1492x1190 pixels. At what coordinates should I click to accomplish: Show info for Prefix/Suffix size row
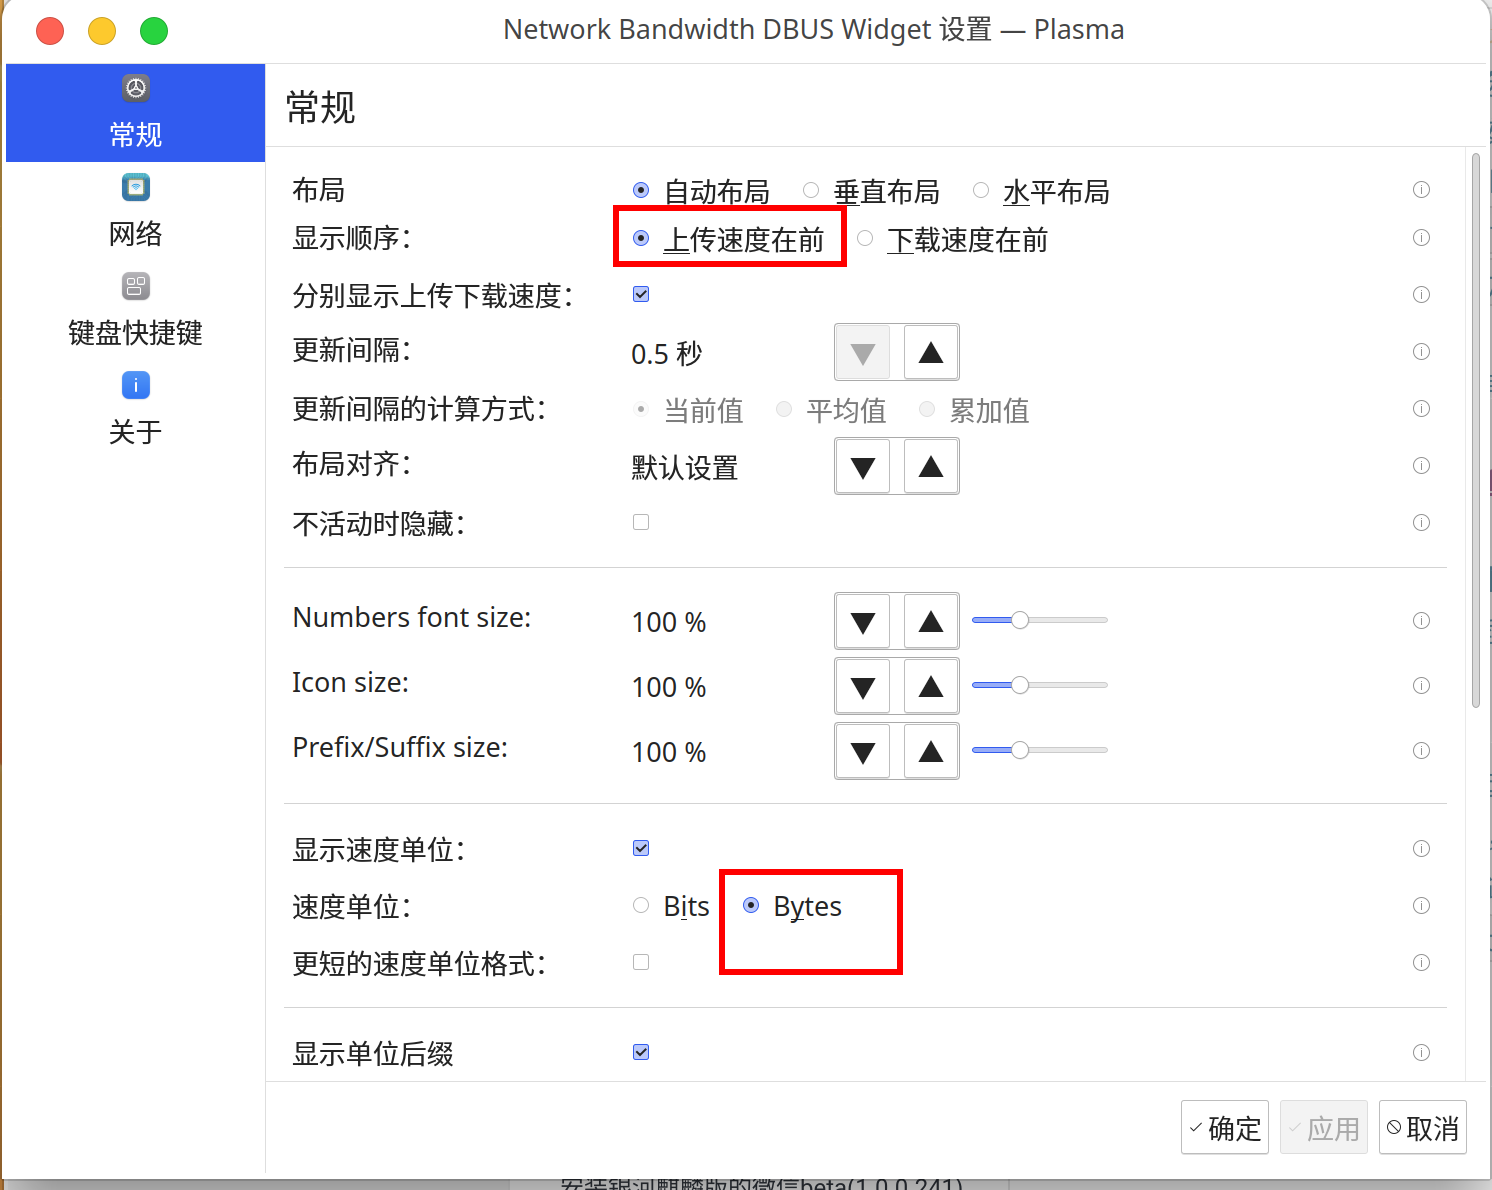coord(1421,751)
